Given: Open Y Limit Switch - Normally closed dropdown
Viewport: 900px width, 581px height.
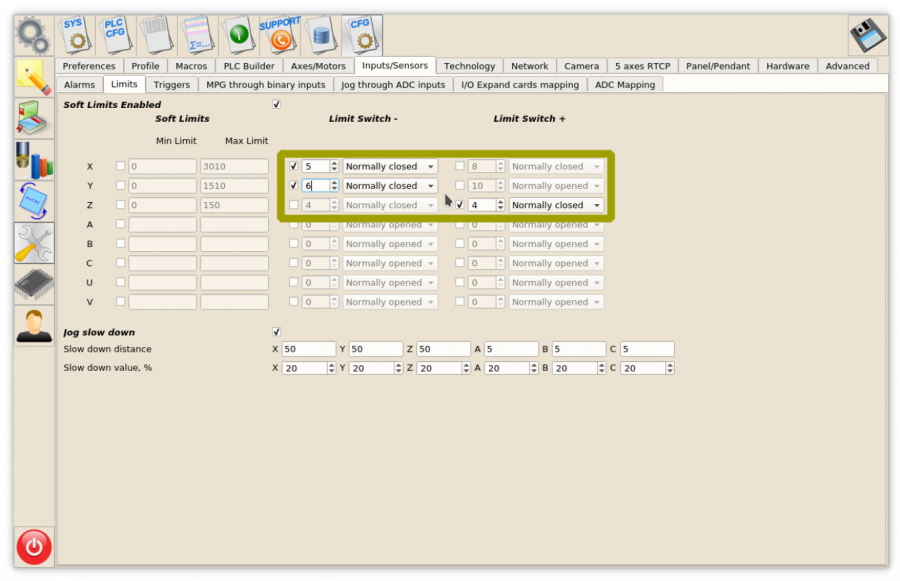Looking at the screenshot, I should [389, 186].
